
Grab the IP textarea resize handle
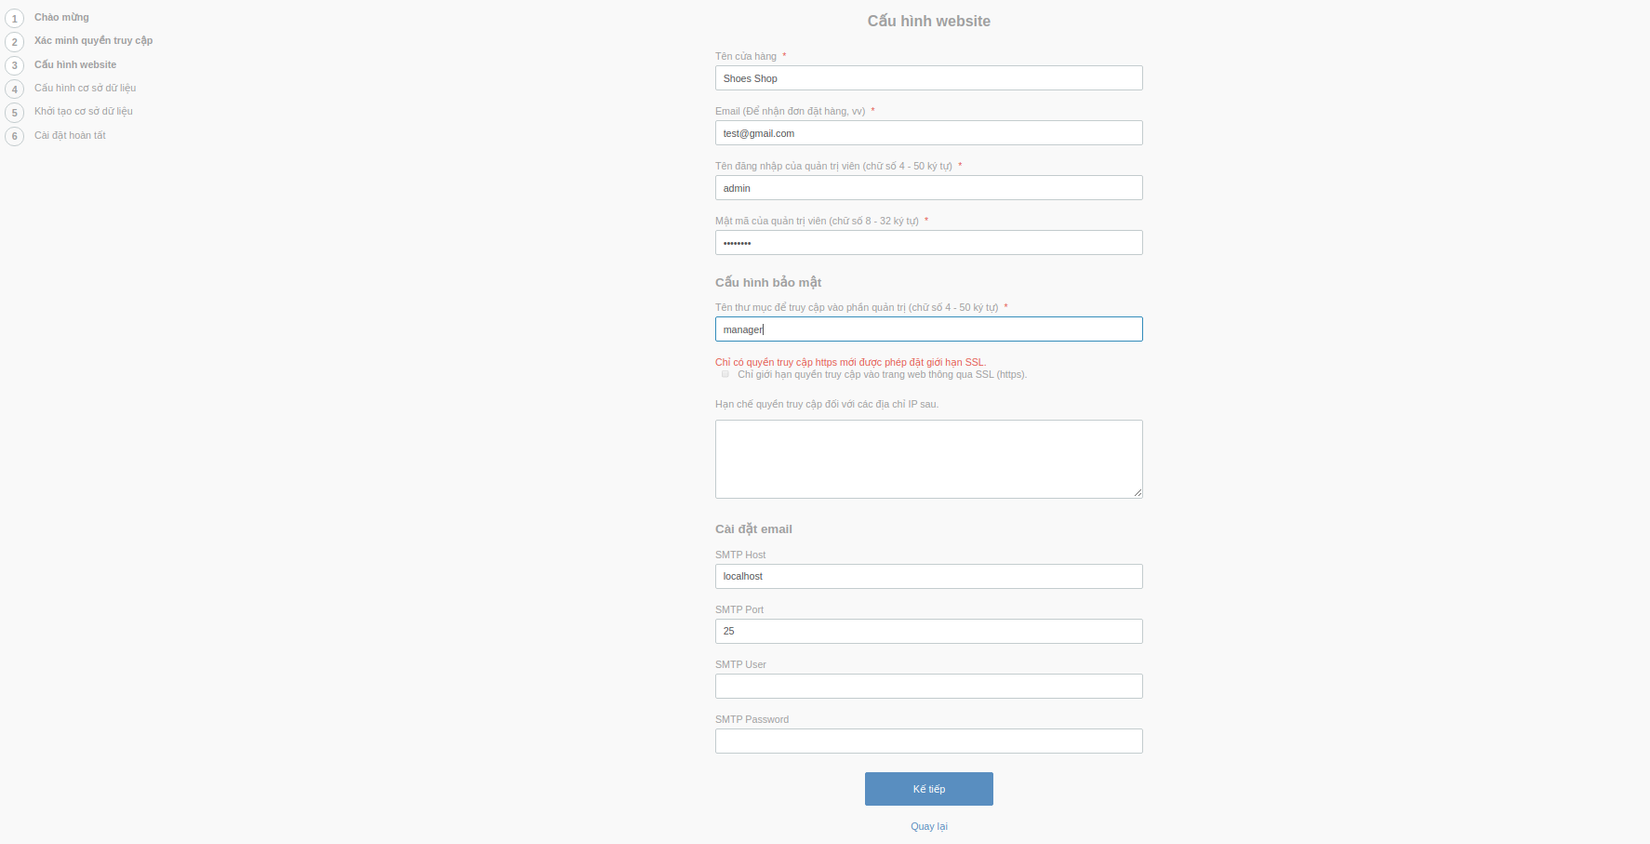click(x=1137, y=492)
